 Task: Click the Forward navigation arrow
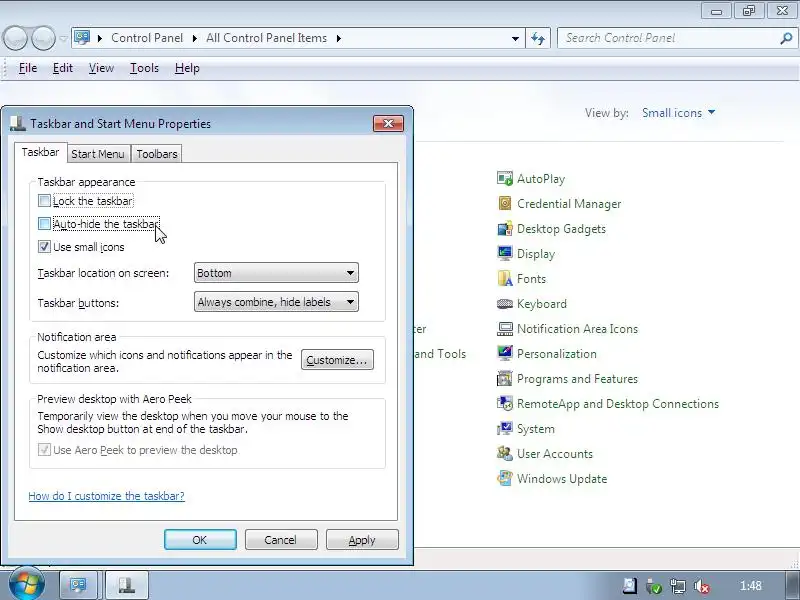[x=44, y=38]
